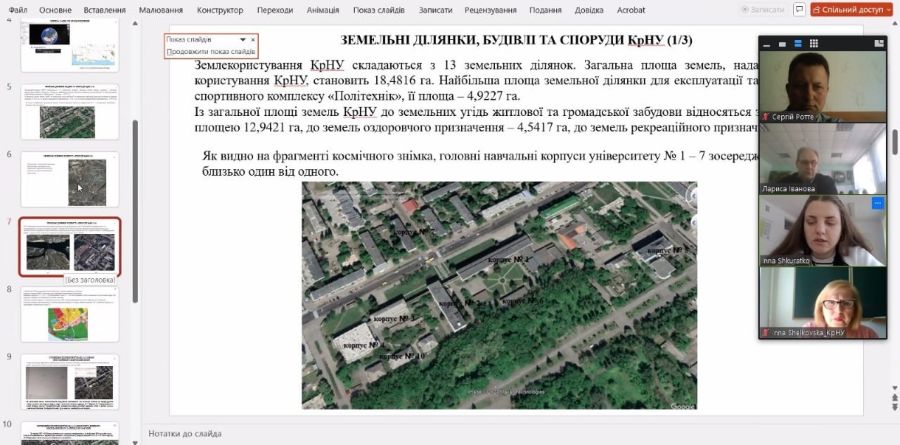Open the comments pane icon
Screen dimensions: 900x445
tap(798, 9)
